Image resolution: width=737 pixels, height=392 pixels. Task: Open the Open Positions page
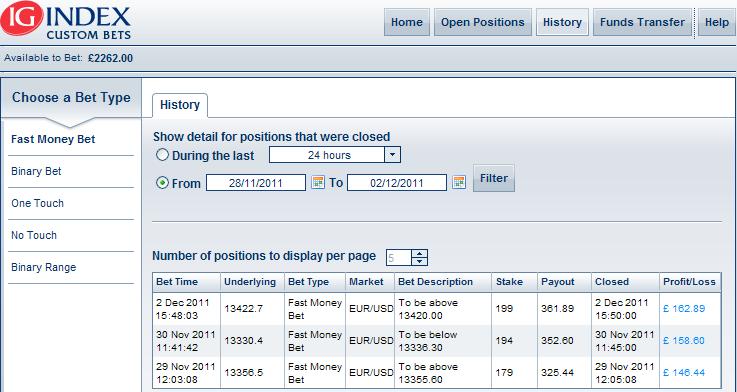(x=483, y=22)
